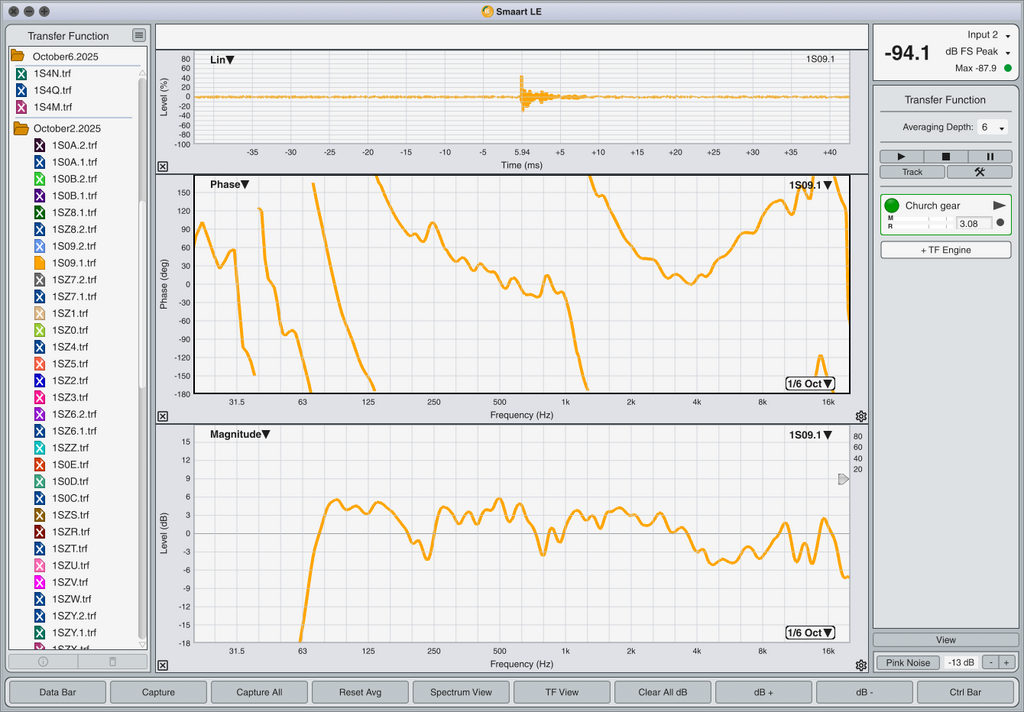Screen dimensions: 1024x712
Task: Click the info icon below file list
Action: tap(43, 661)
